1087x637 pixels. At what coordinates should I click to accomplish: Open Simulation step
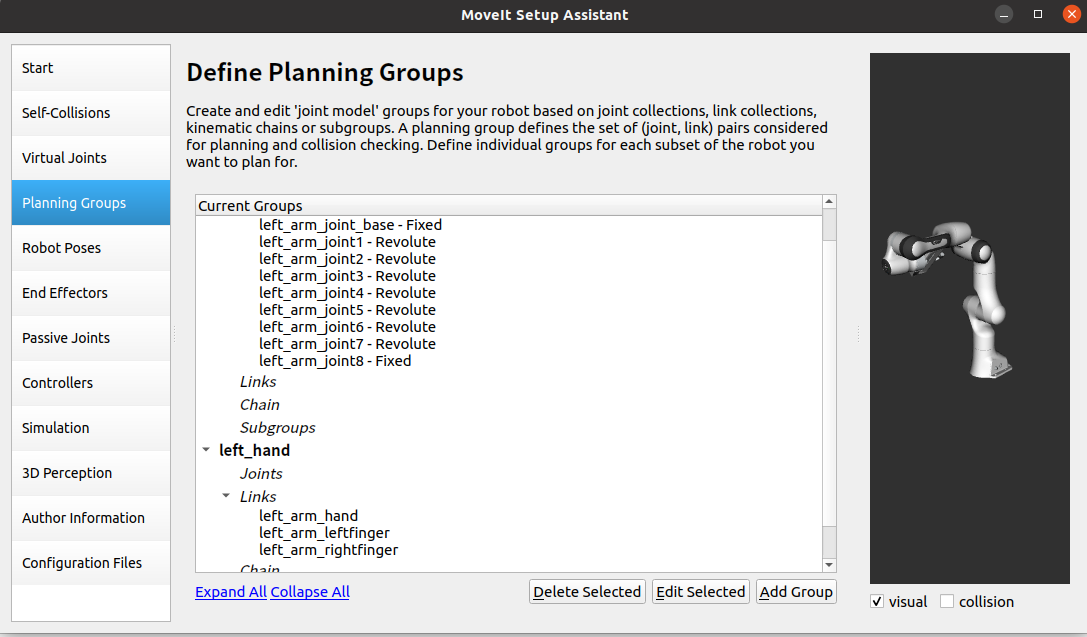[x=91, y=428]
